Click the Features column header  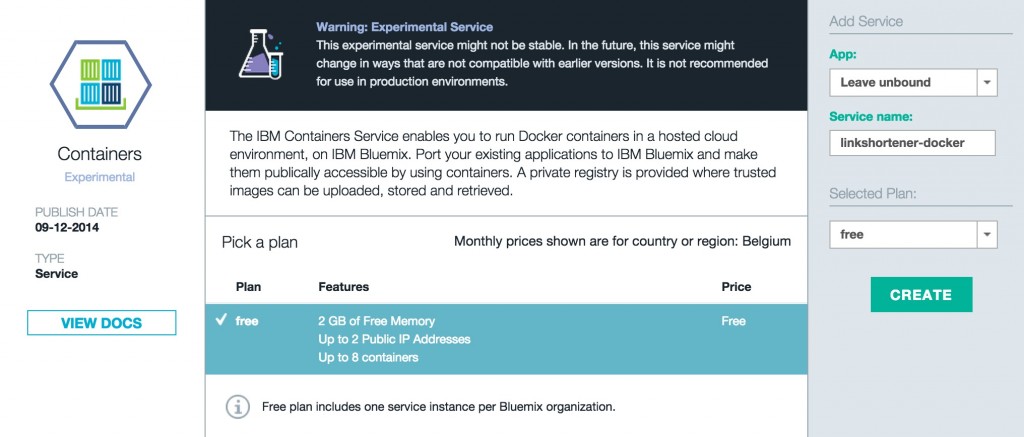[344, 287]
